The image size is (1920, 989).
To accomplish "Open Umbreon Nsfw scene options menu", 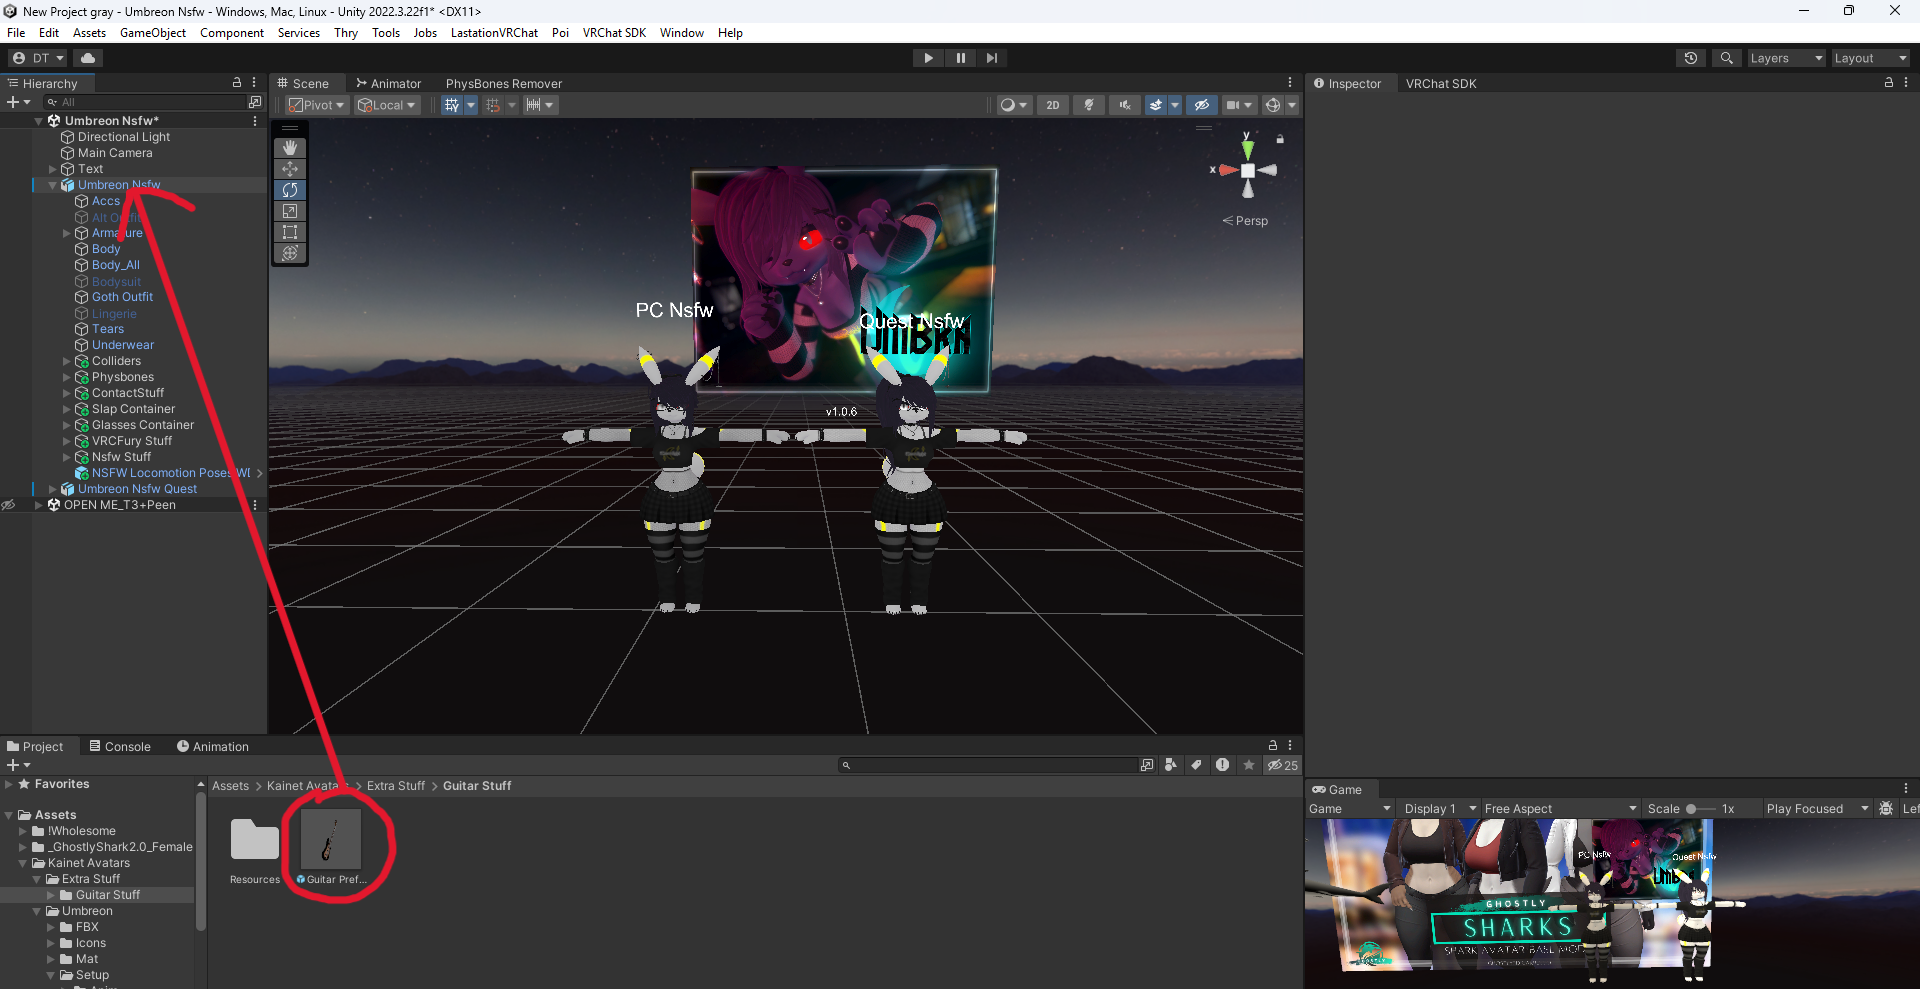I will click(255, 121).
